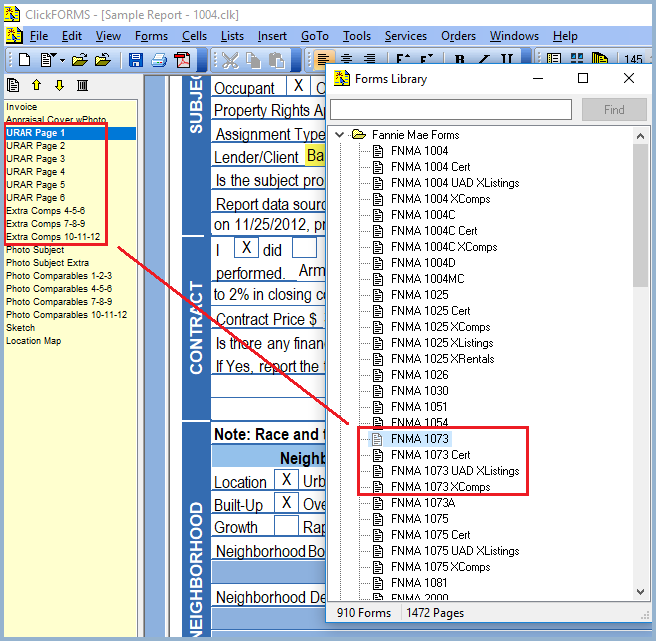Select Invoice in forms list
Screen dimensions: 656x641
tap(21, 107)
